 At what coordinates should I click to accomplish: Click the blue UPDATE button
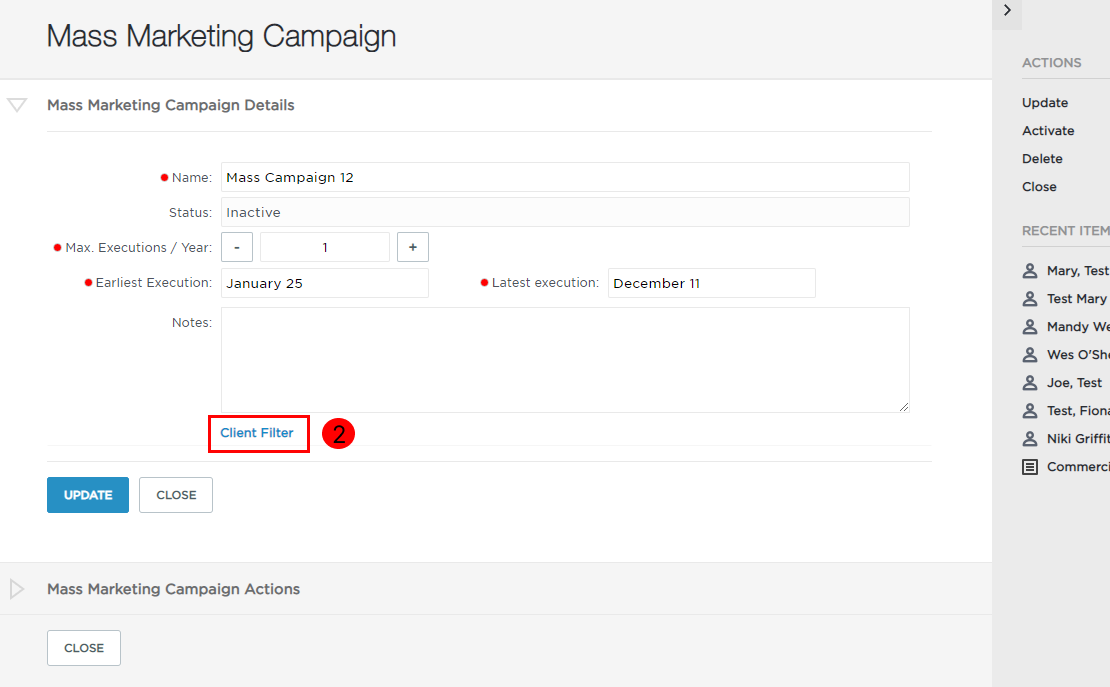pos(88,495)
